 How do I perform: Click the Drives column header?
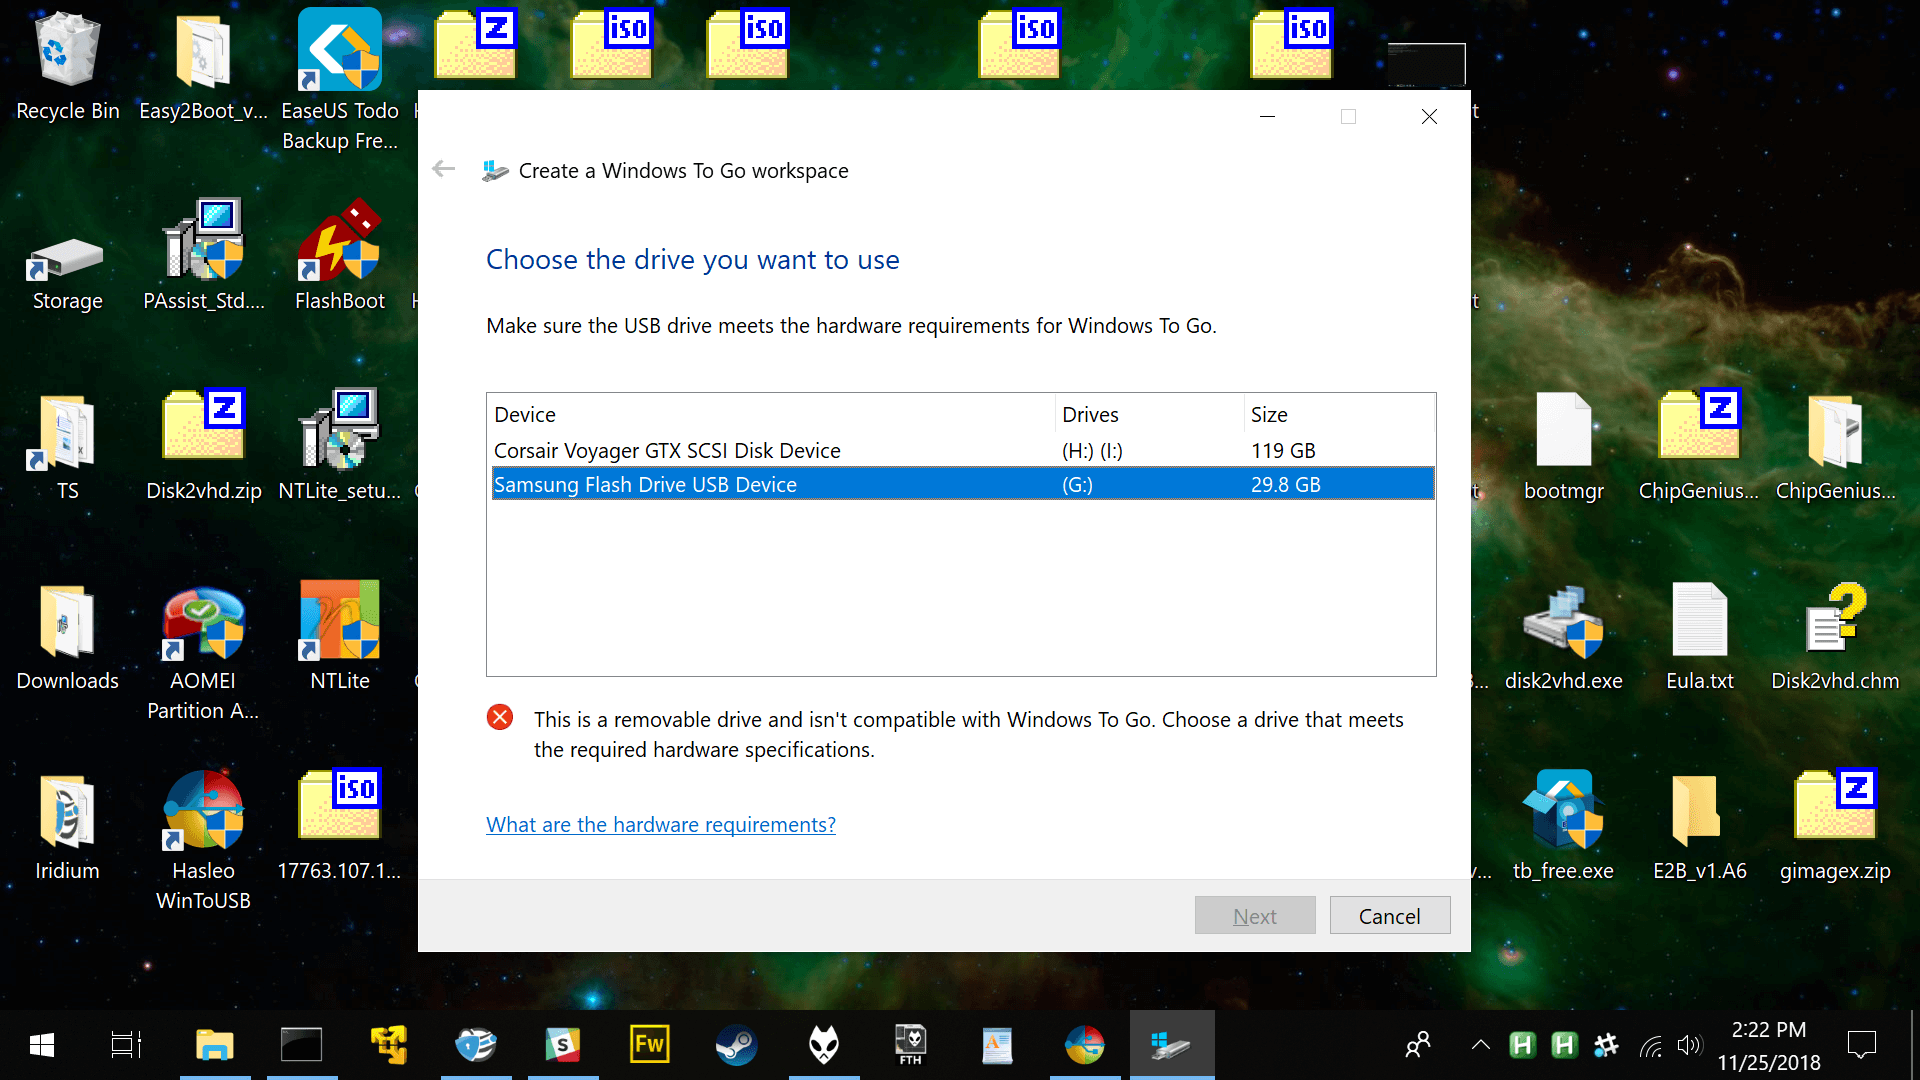[x=1148, y=414]
